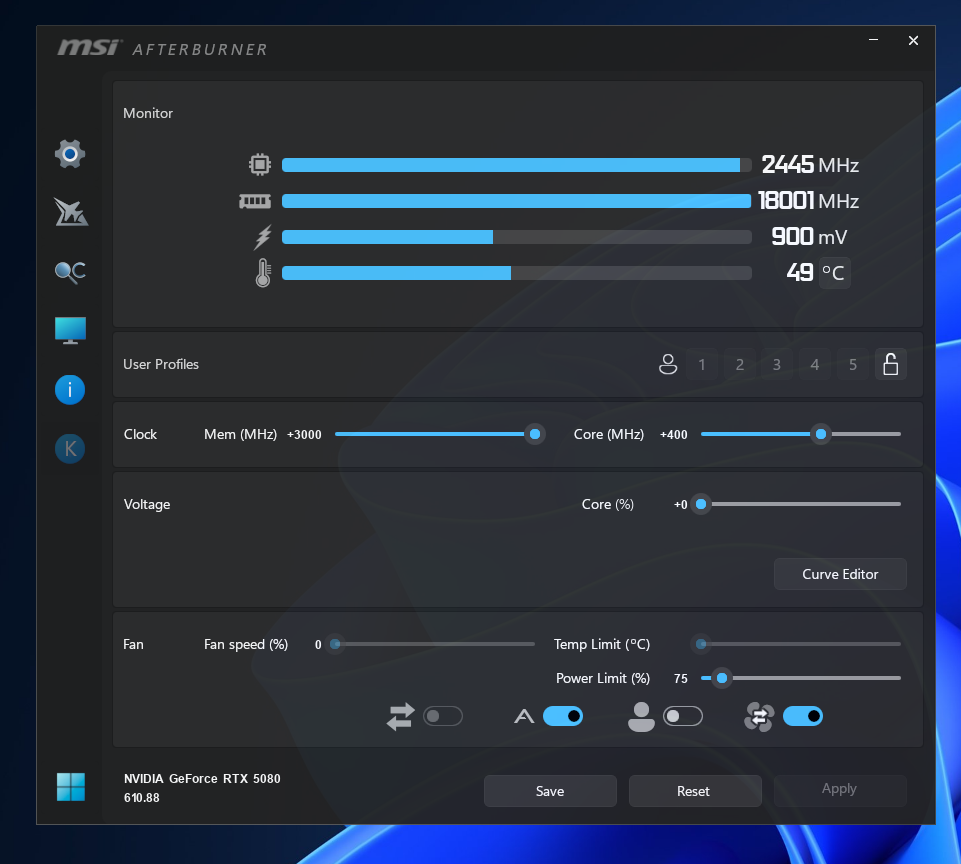Open the hardware monitor screen icon
The image size is (961, 864).
pyautogui.click(x=70, y=330)
